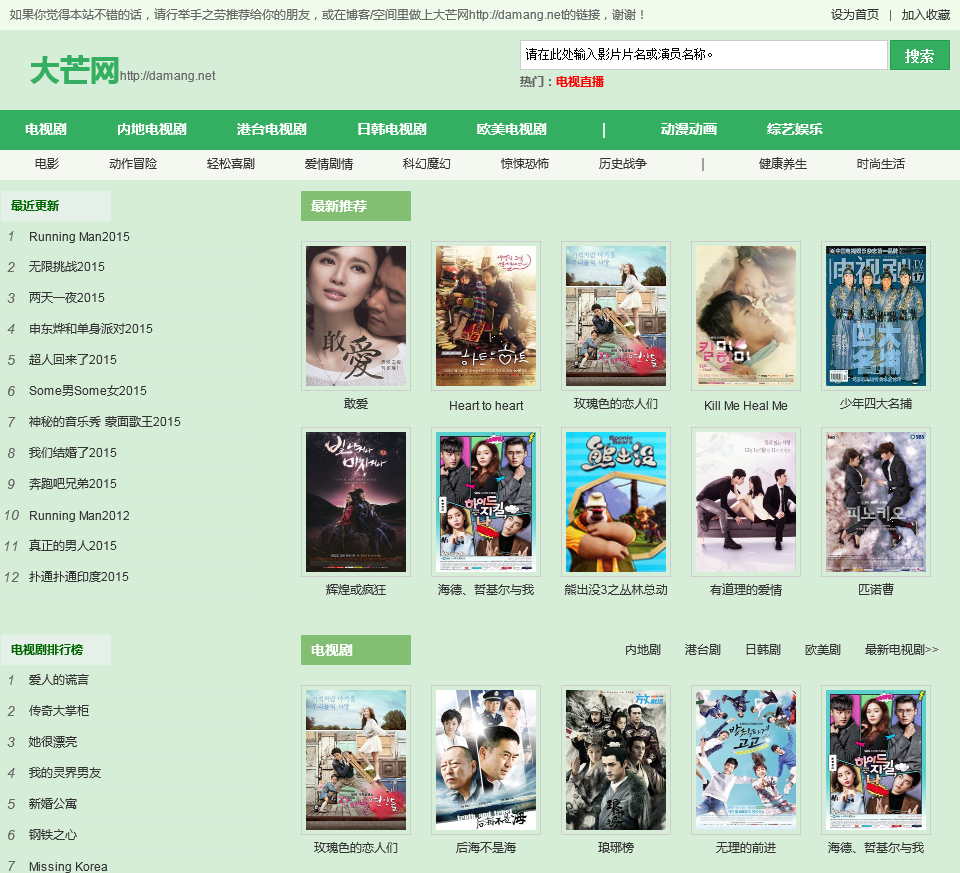Open 动漫动画 in the main navigation
Screen dimensions: 960x873
689,129
